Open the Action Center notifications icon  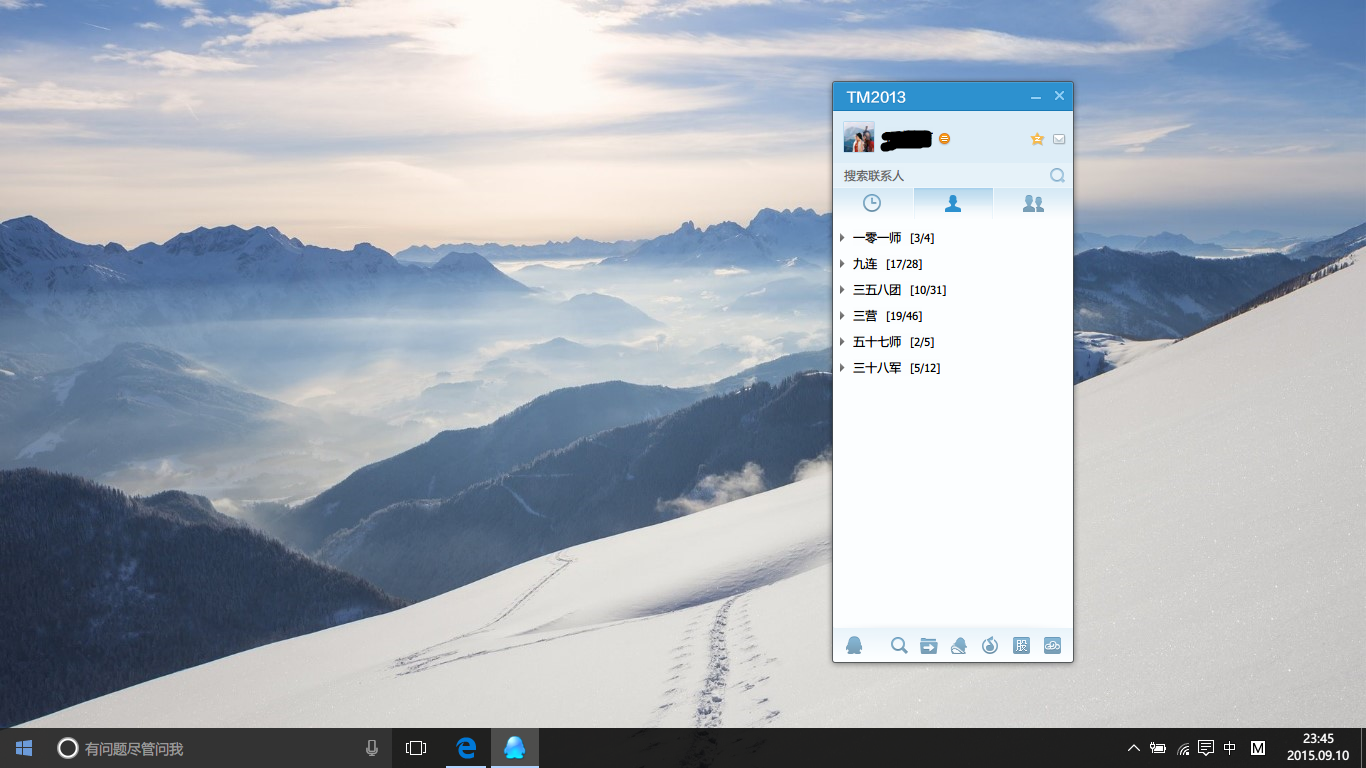click(1206, 748)
